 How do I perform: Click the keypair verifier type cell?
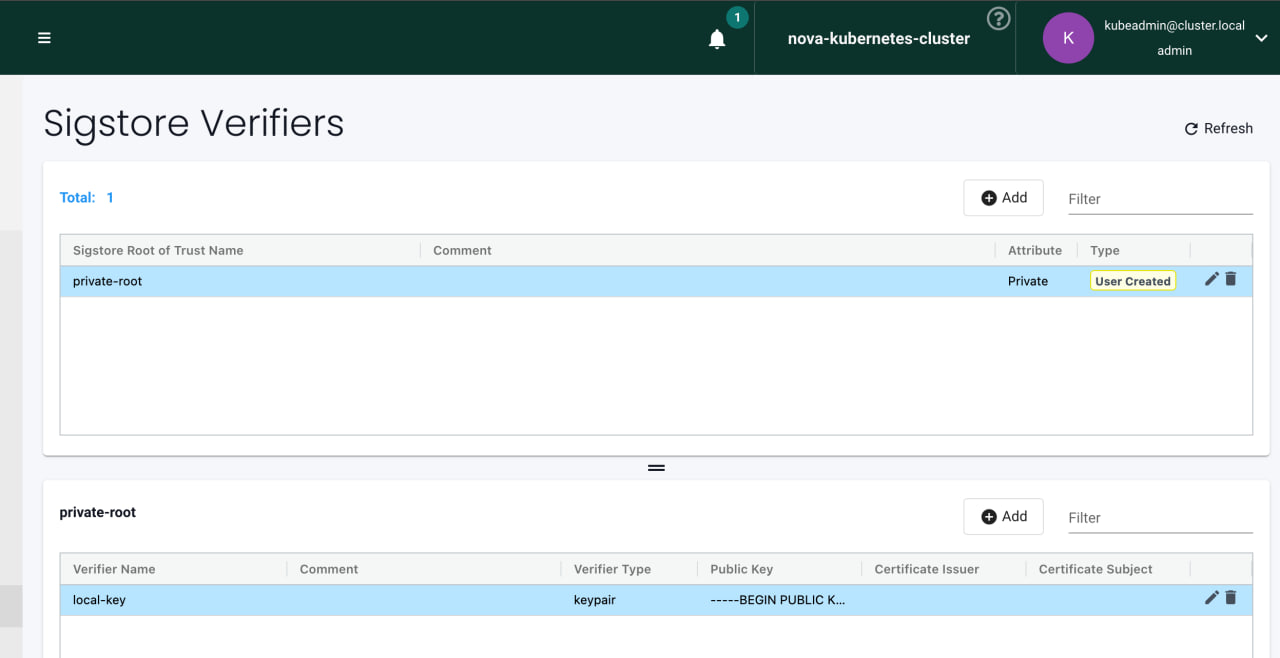pyautogui.click(x=595, y=600)
